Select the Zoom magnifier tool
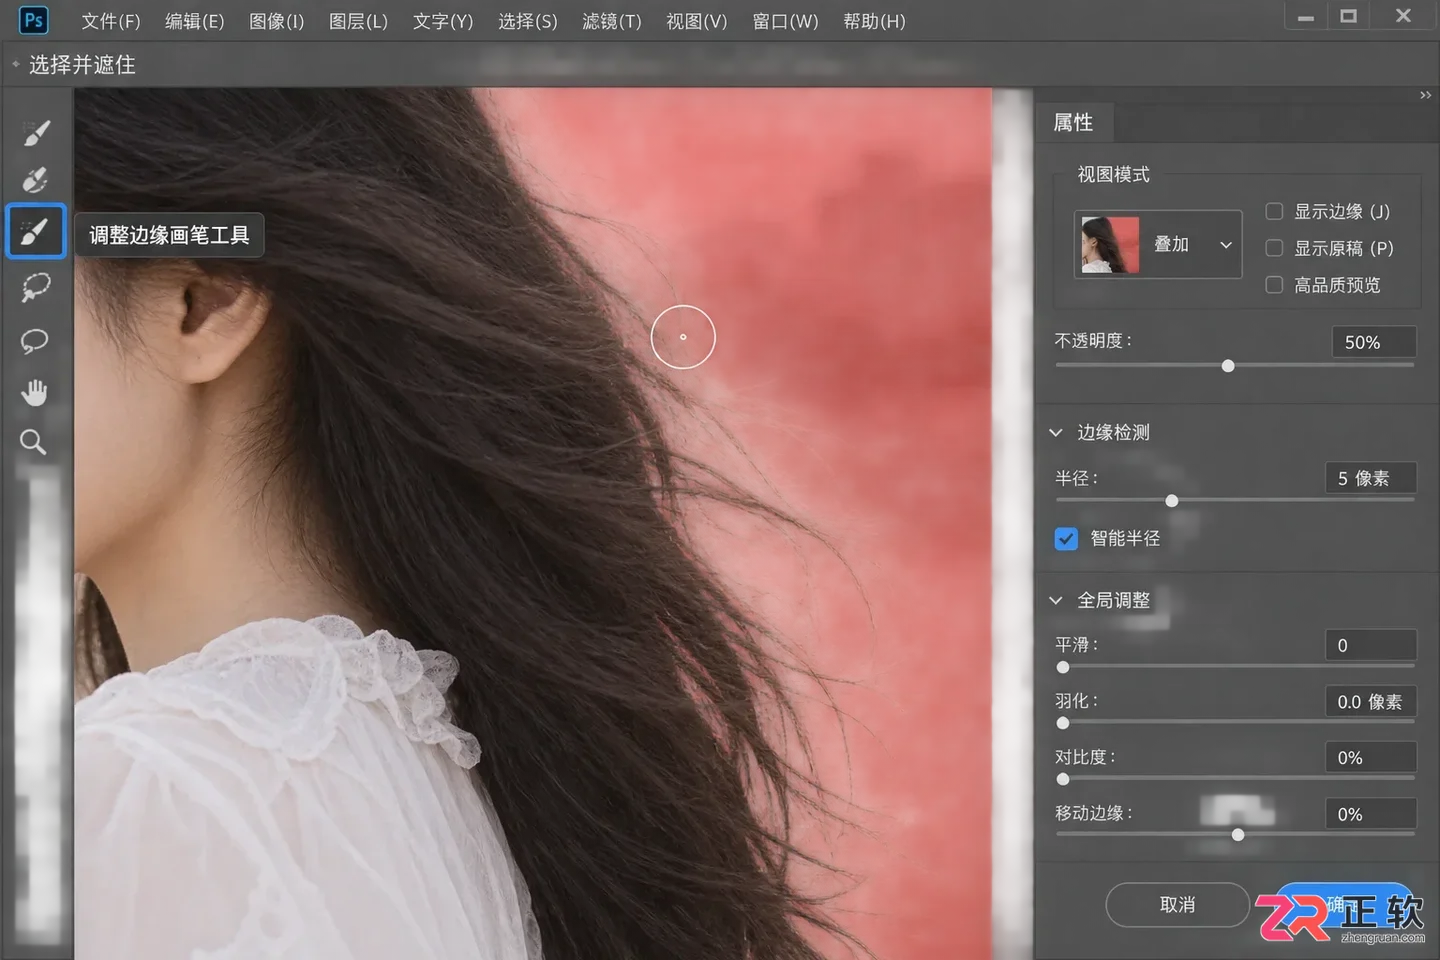The height and width of the screenshot is (960, 1440). pos(33,442)
